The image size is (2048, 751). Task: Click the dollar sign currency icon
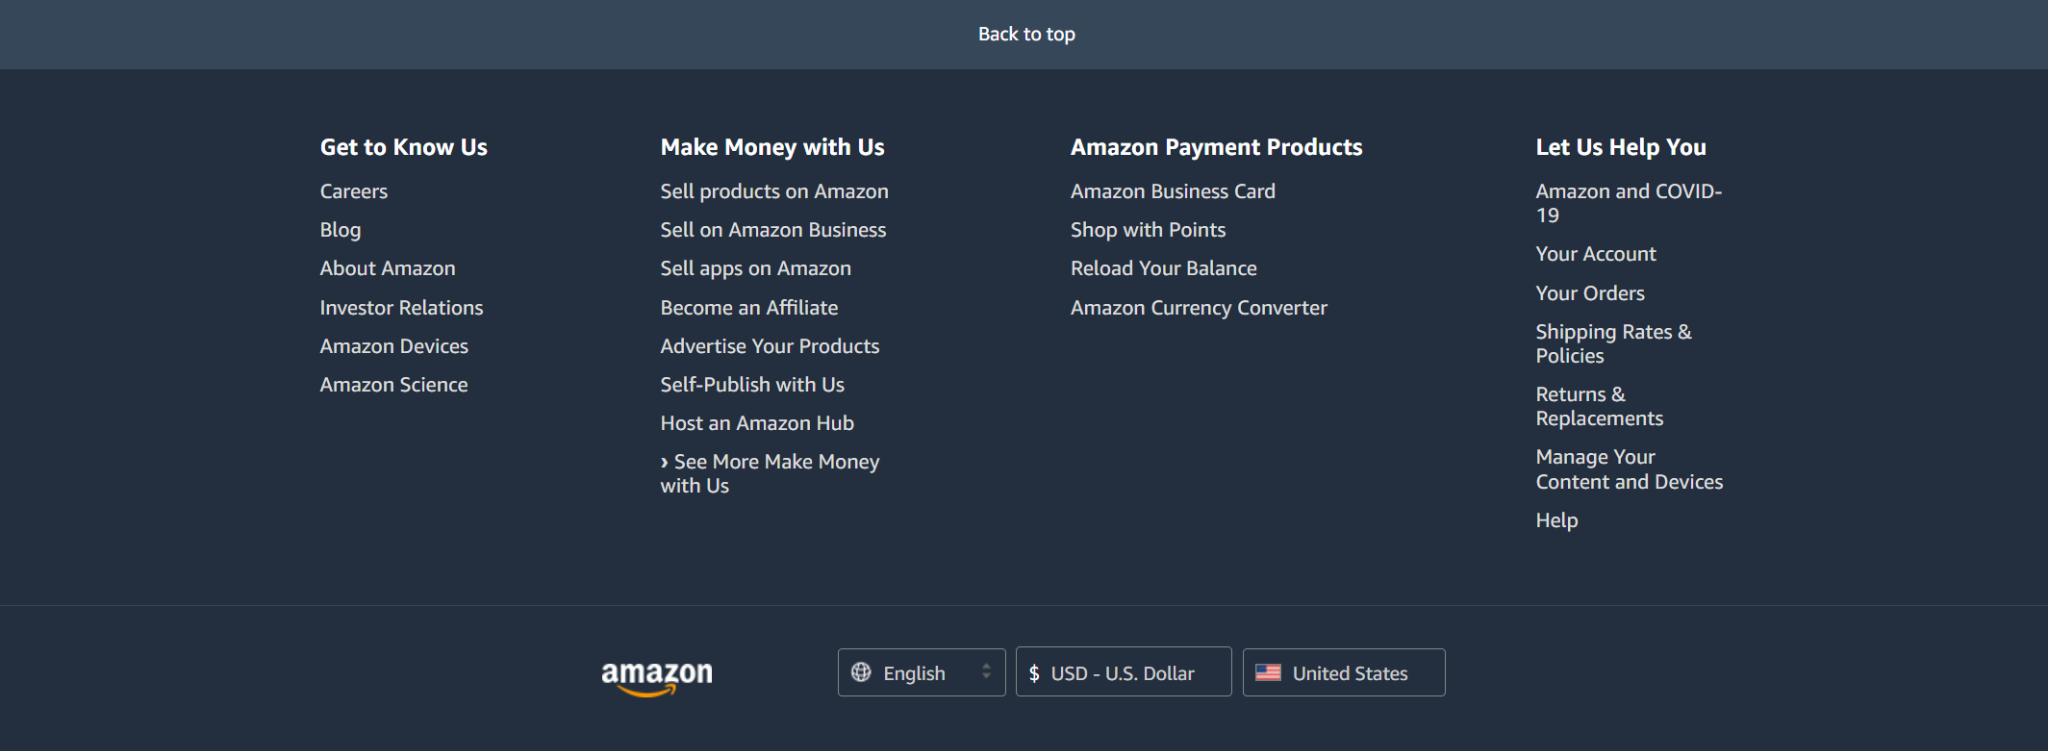(1034, 673)
